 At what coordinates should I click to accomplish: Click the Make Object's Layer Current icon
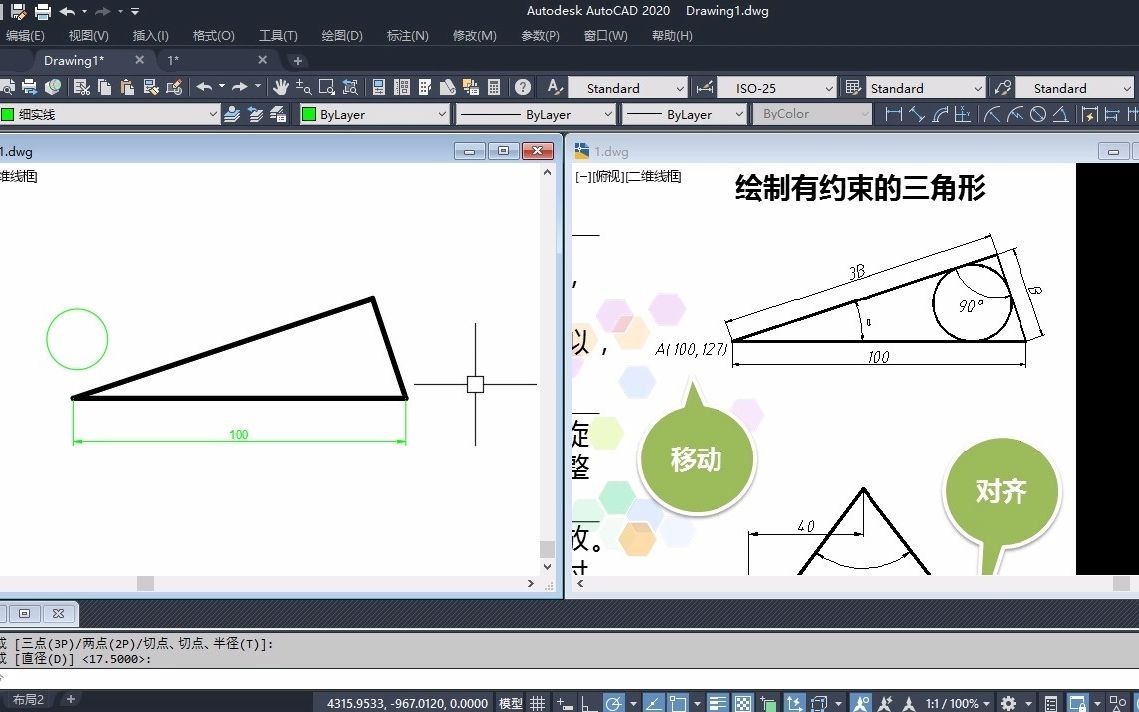click(x=231, y=115)
